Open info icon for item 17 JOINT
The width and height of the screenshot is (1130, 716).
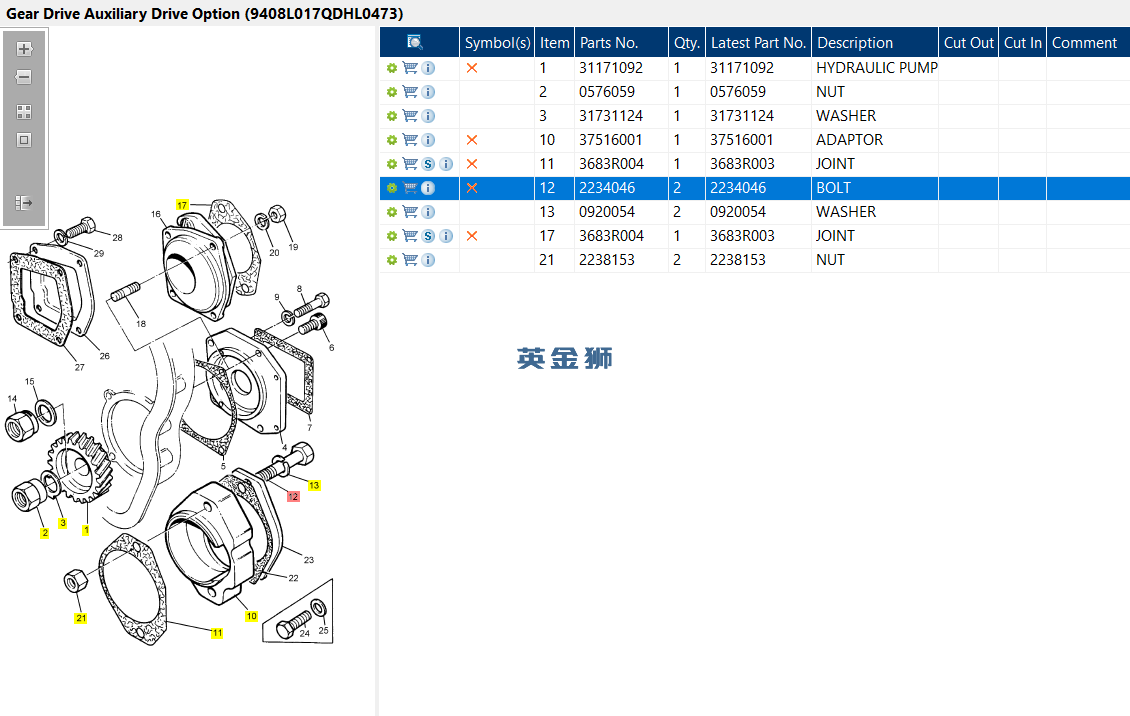click(446, 236)
